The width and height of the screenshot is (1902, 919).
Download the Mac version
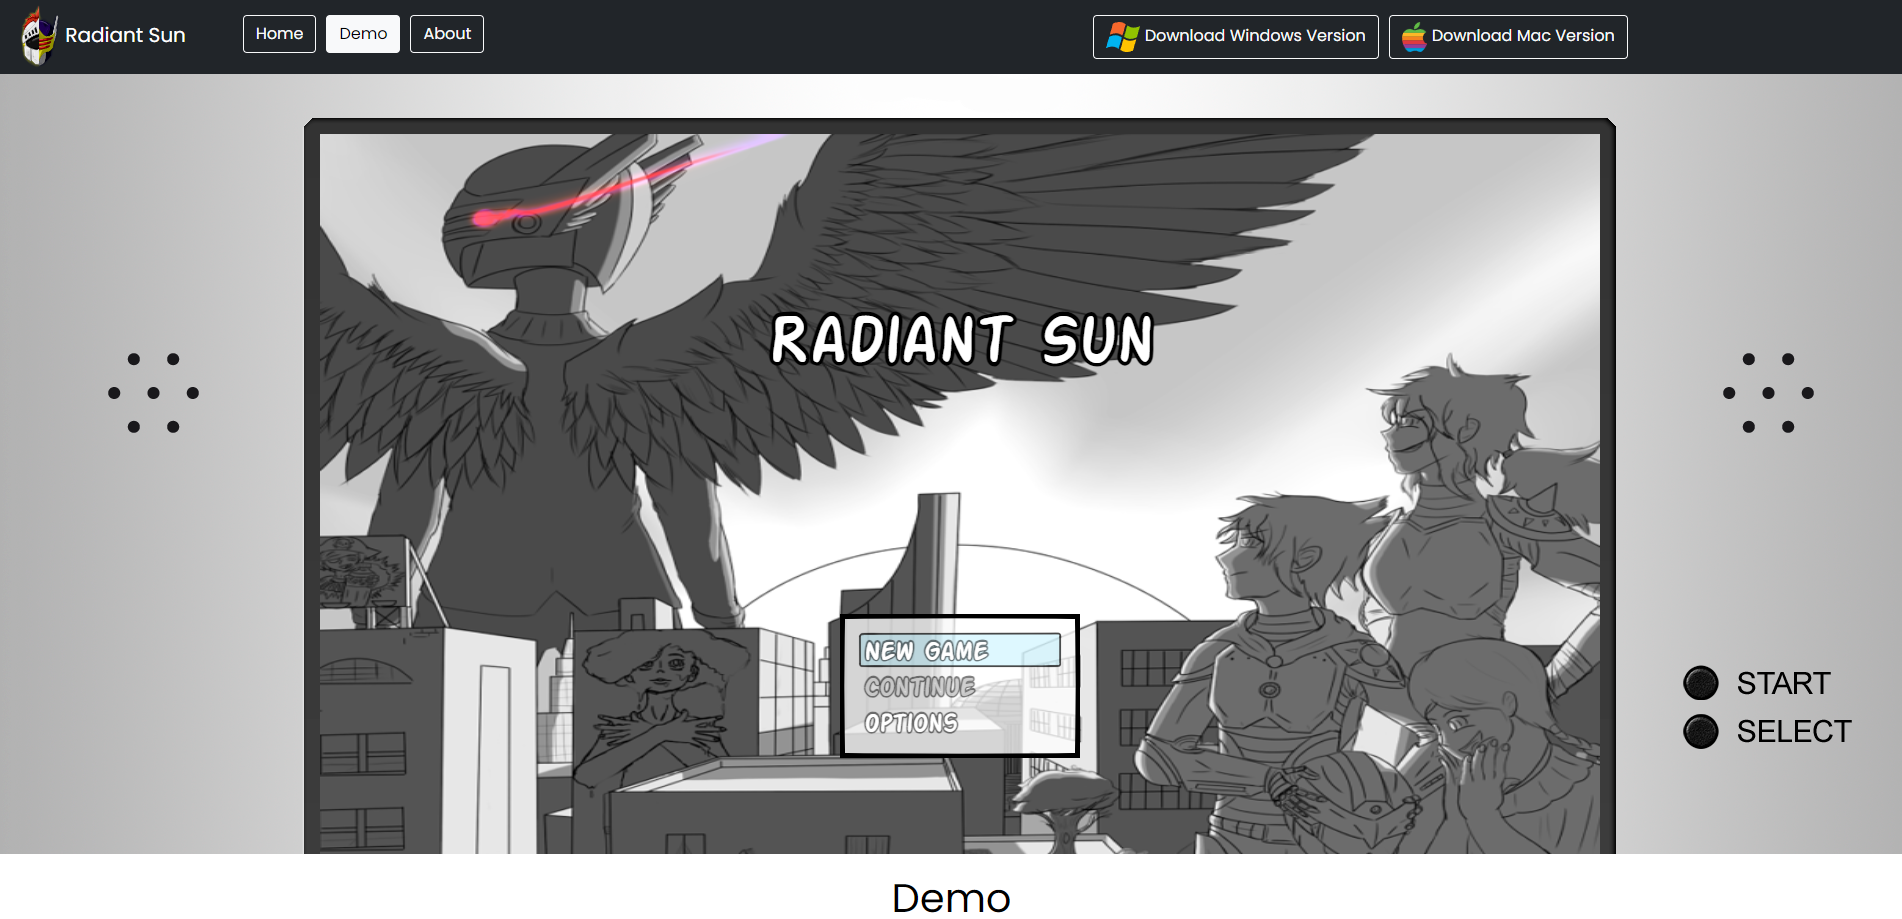click(x=1508, y=37)
